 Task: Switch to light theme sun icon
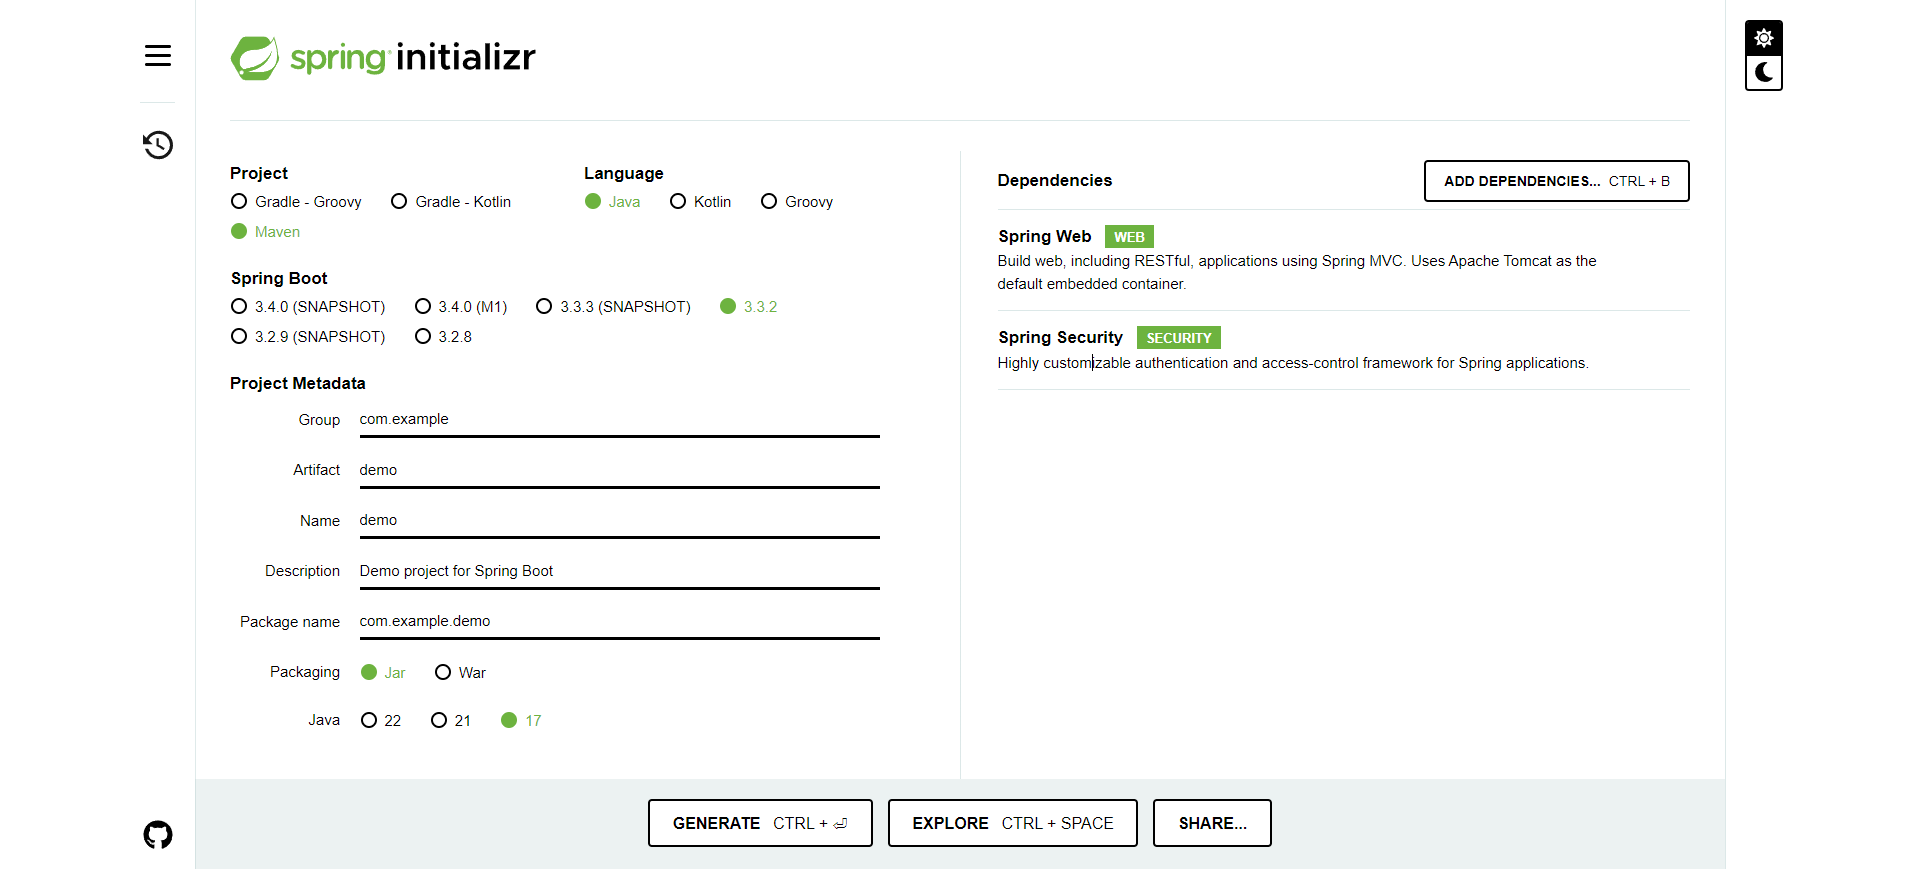1763,38
